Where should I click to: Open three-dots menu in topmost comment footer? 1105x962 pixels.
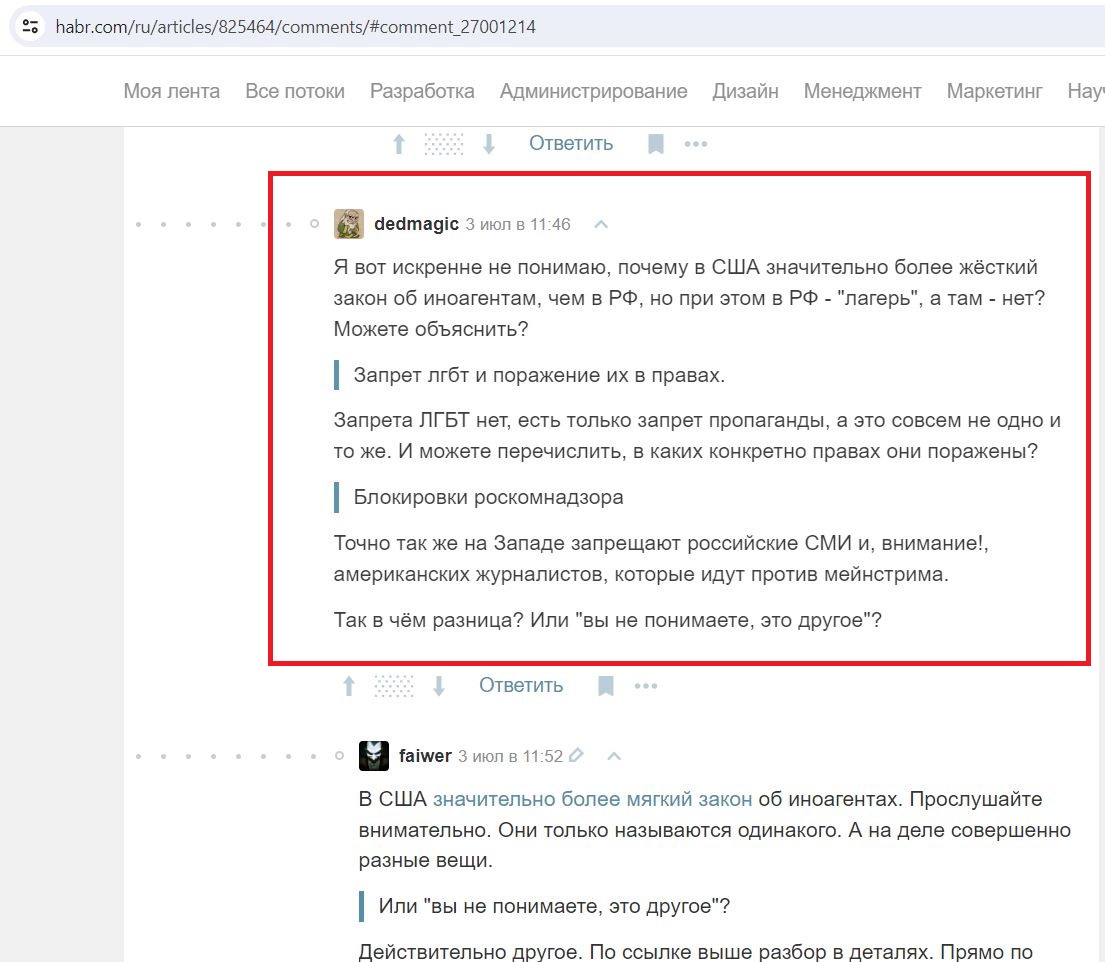[696, 144]
